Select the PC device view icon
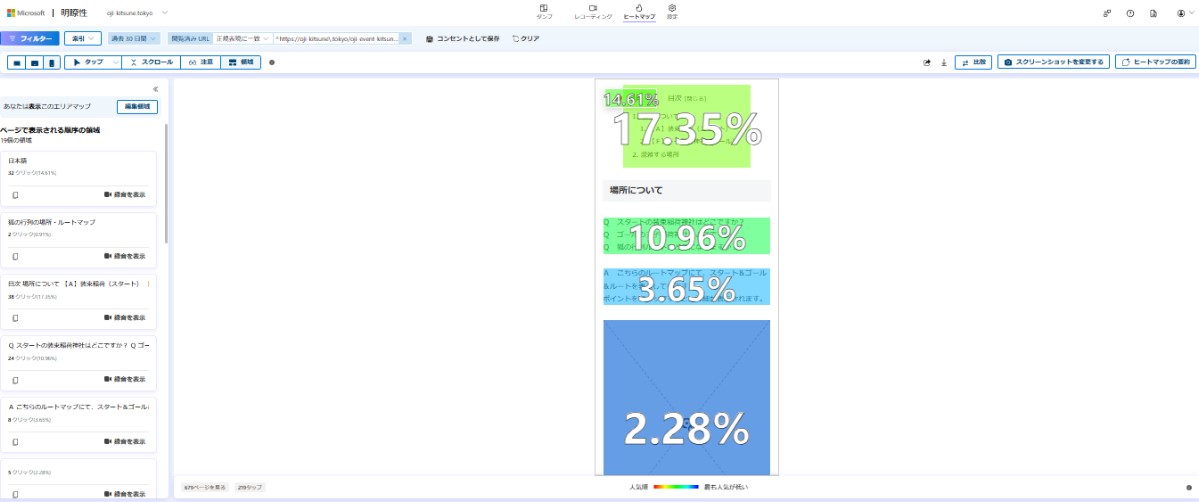This screenshot has width=1199, height=502. pos(17,62)
